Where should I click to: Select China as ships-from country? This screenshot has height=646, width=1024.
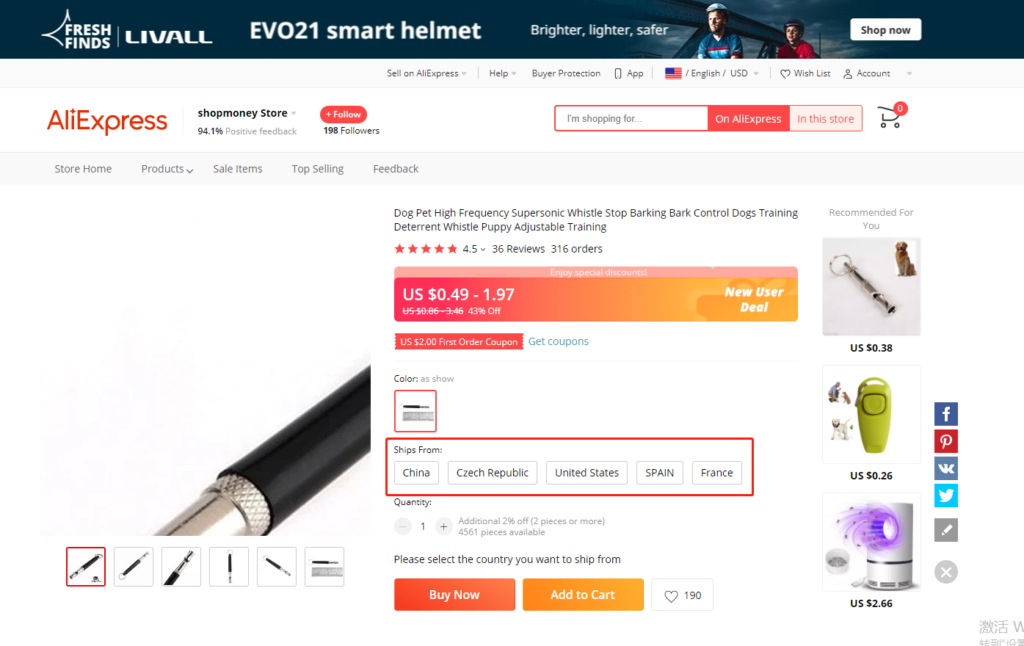416,473
